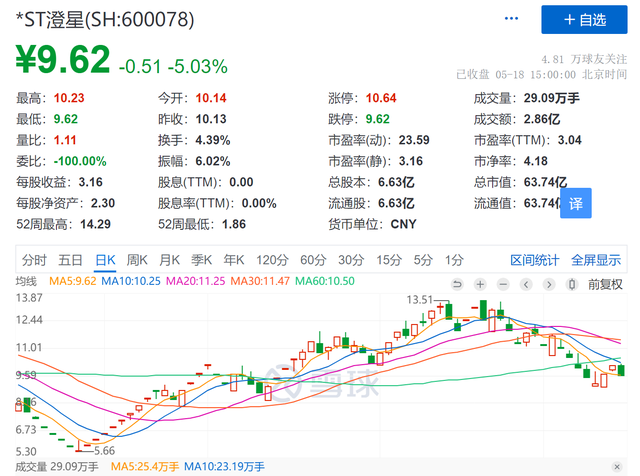Switch to the 120分 interval tab
This screenshot has height=476, width=640.
(272, 260)
